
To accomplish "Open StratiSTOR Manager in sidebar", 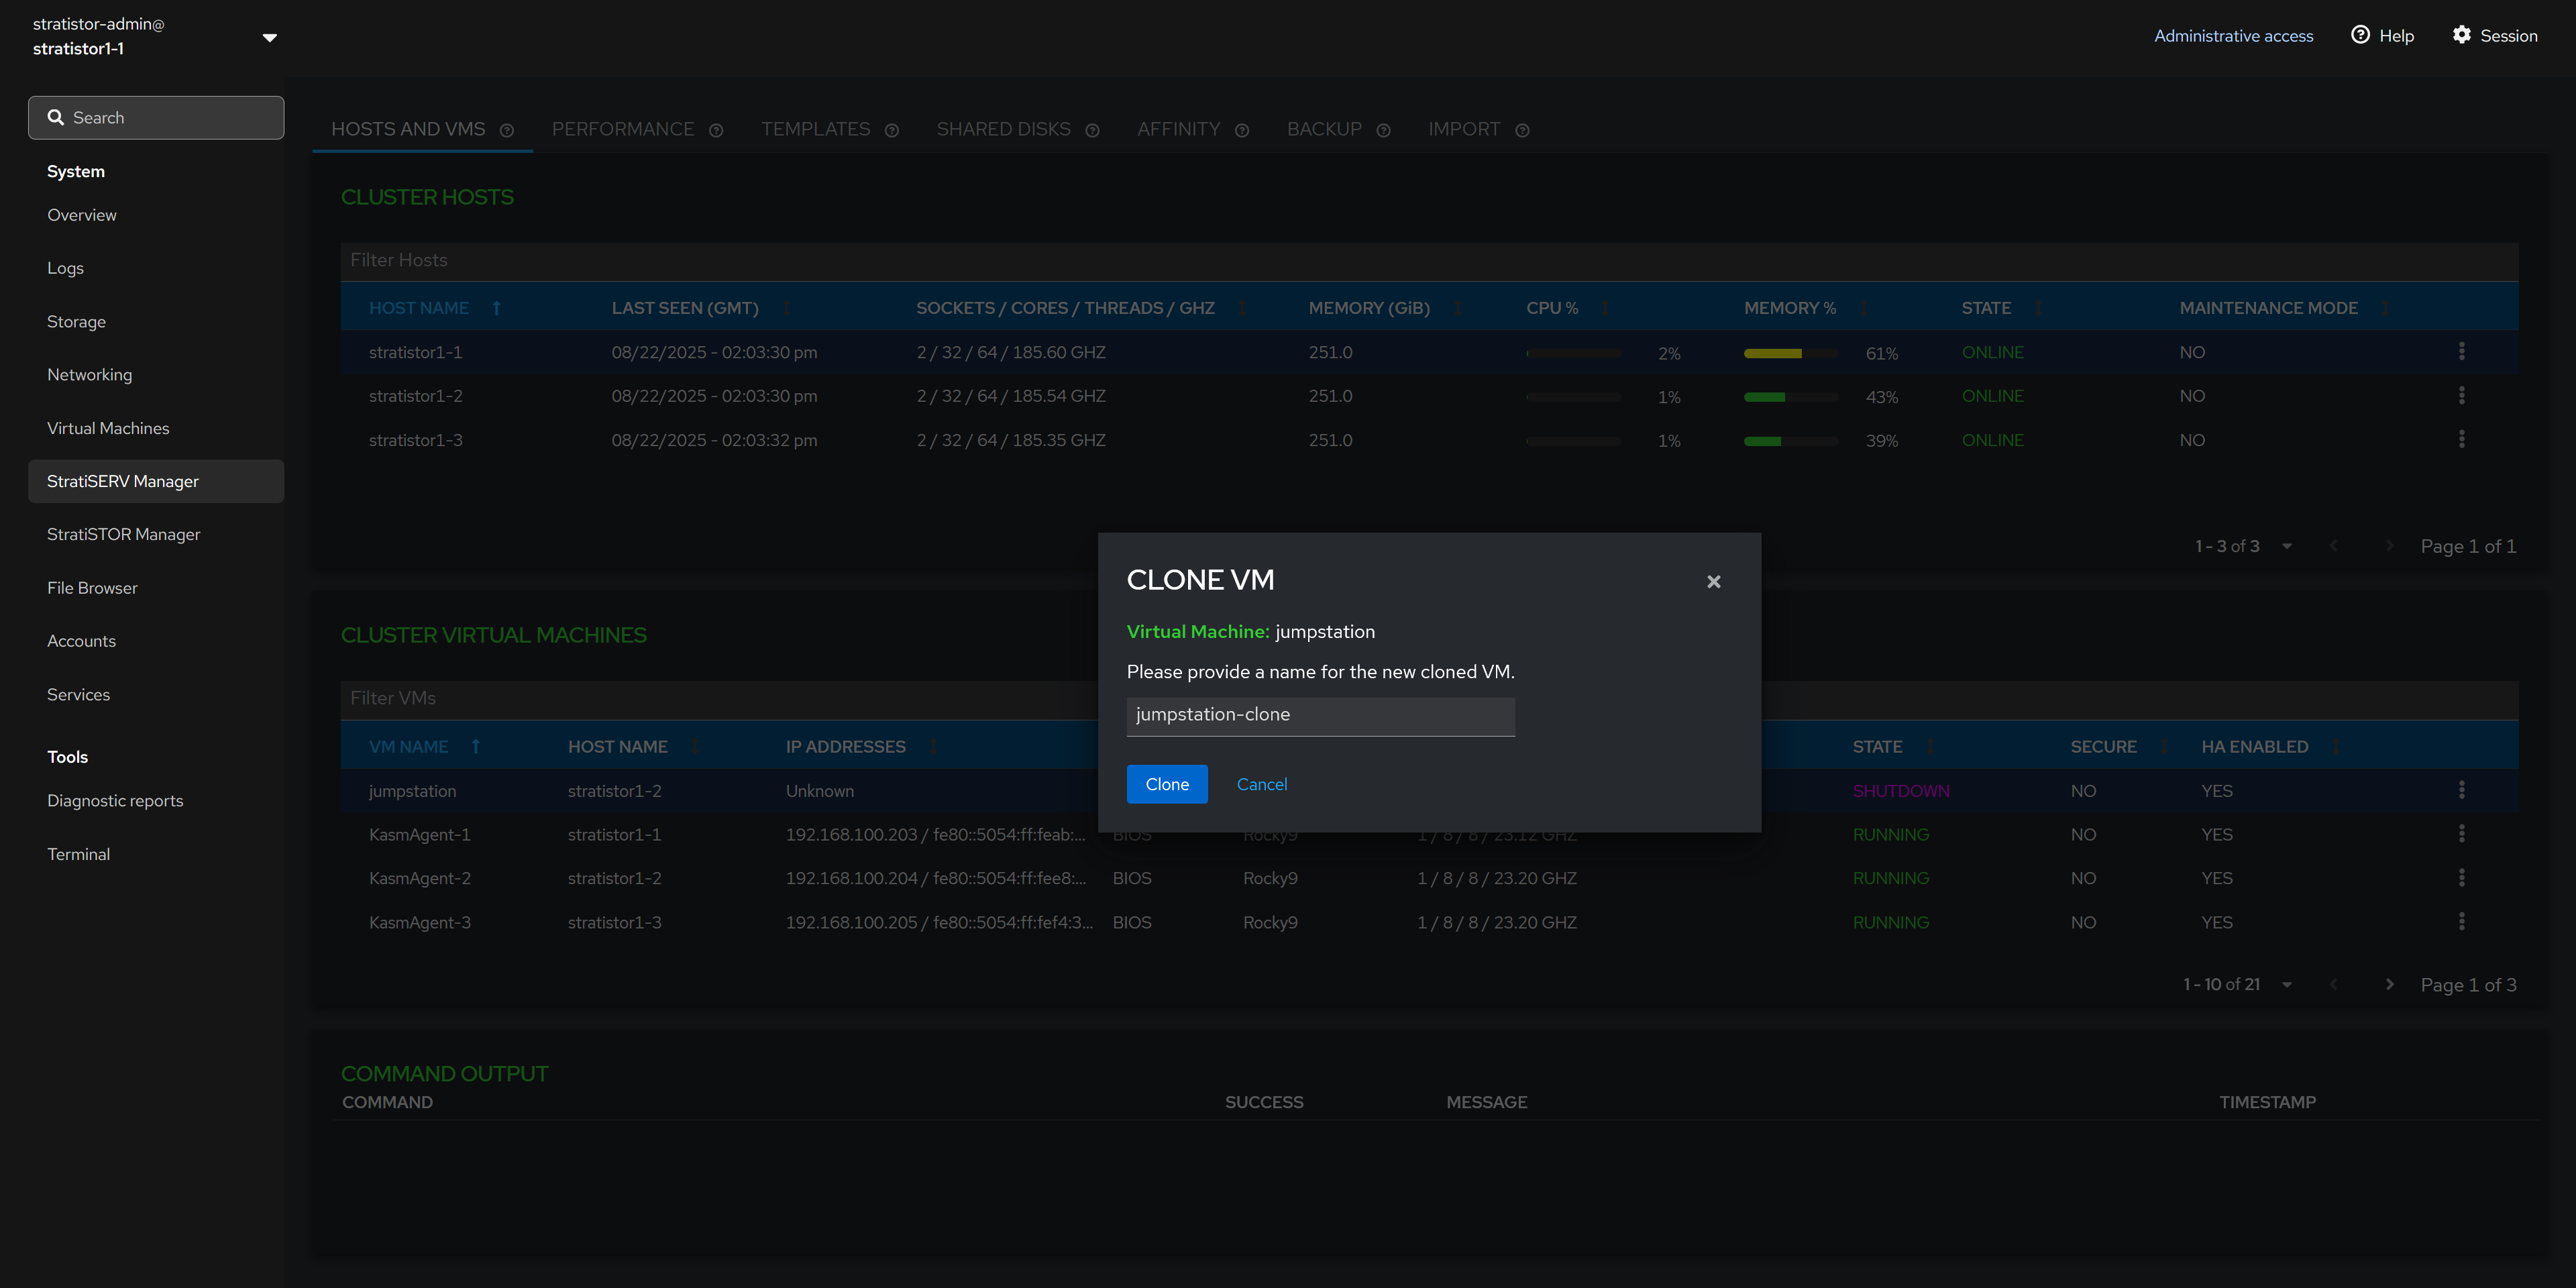I will (124, 534).
